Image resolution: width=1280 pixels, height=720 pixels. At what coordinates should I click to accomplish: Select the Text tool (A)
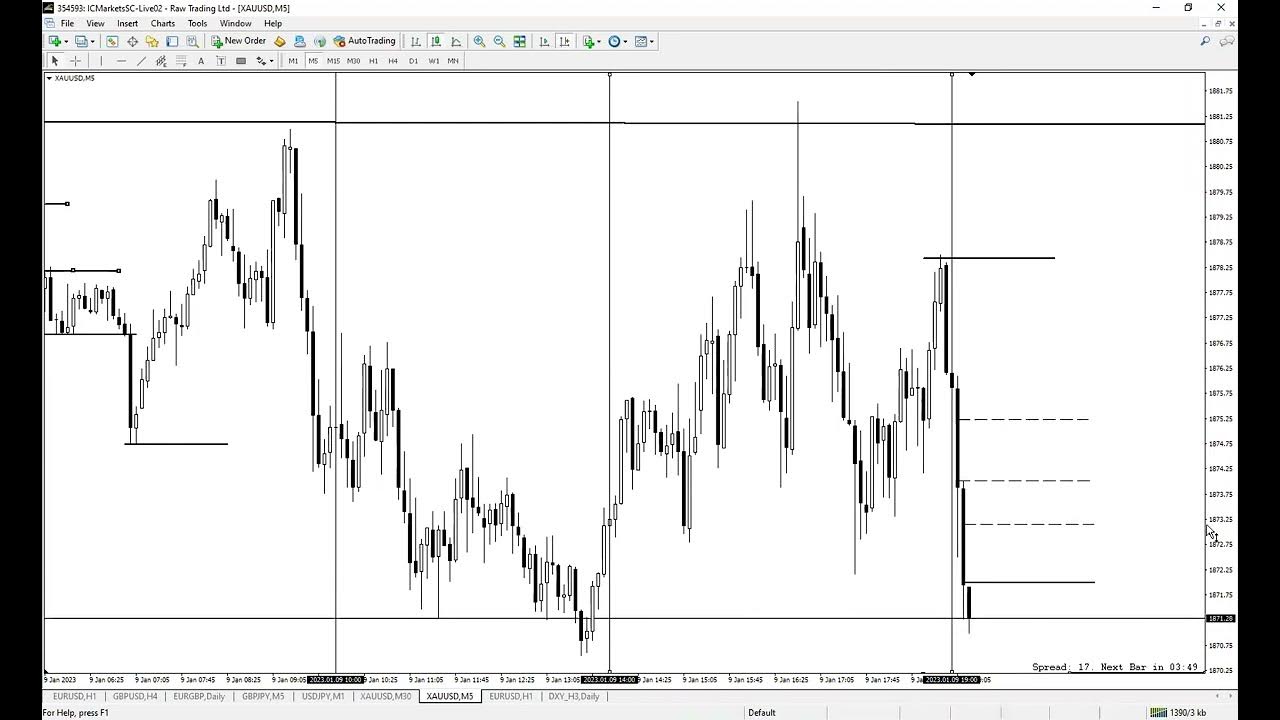click(x=201, y=61)
